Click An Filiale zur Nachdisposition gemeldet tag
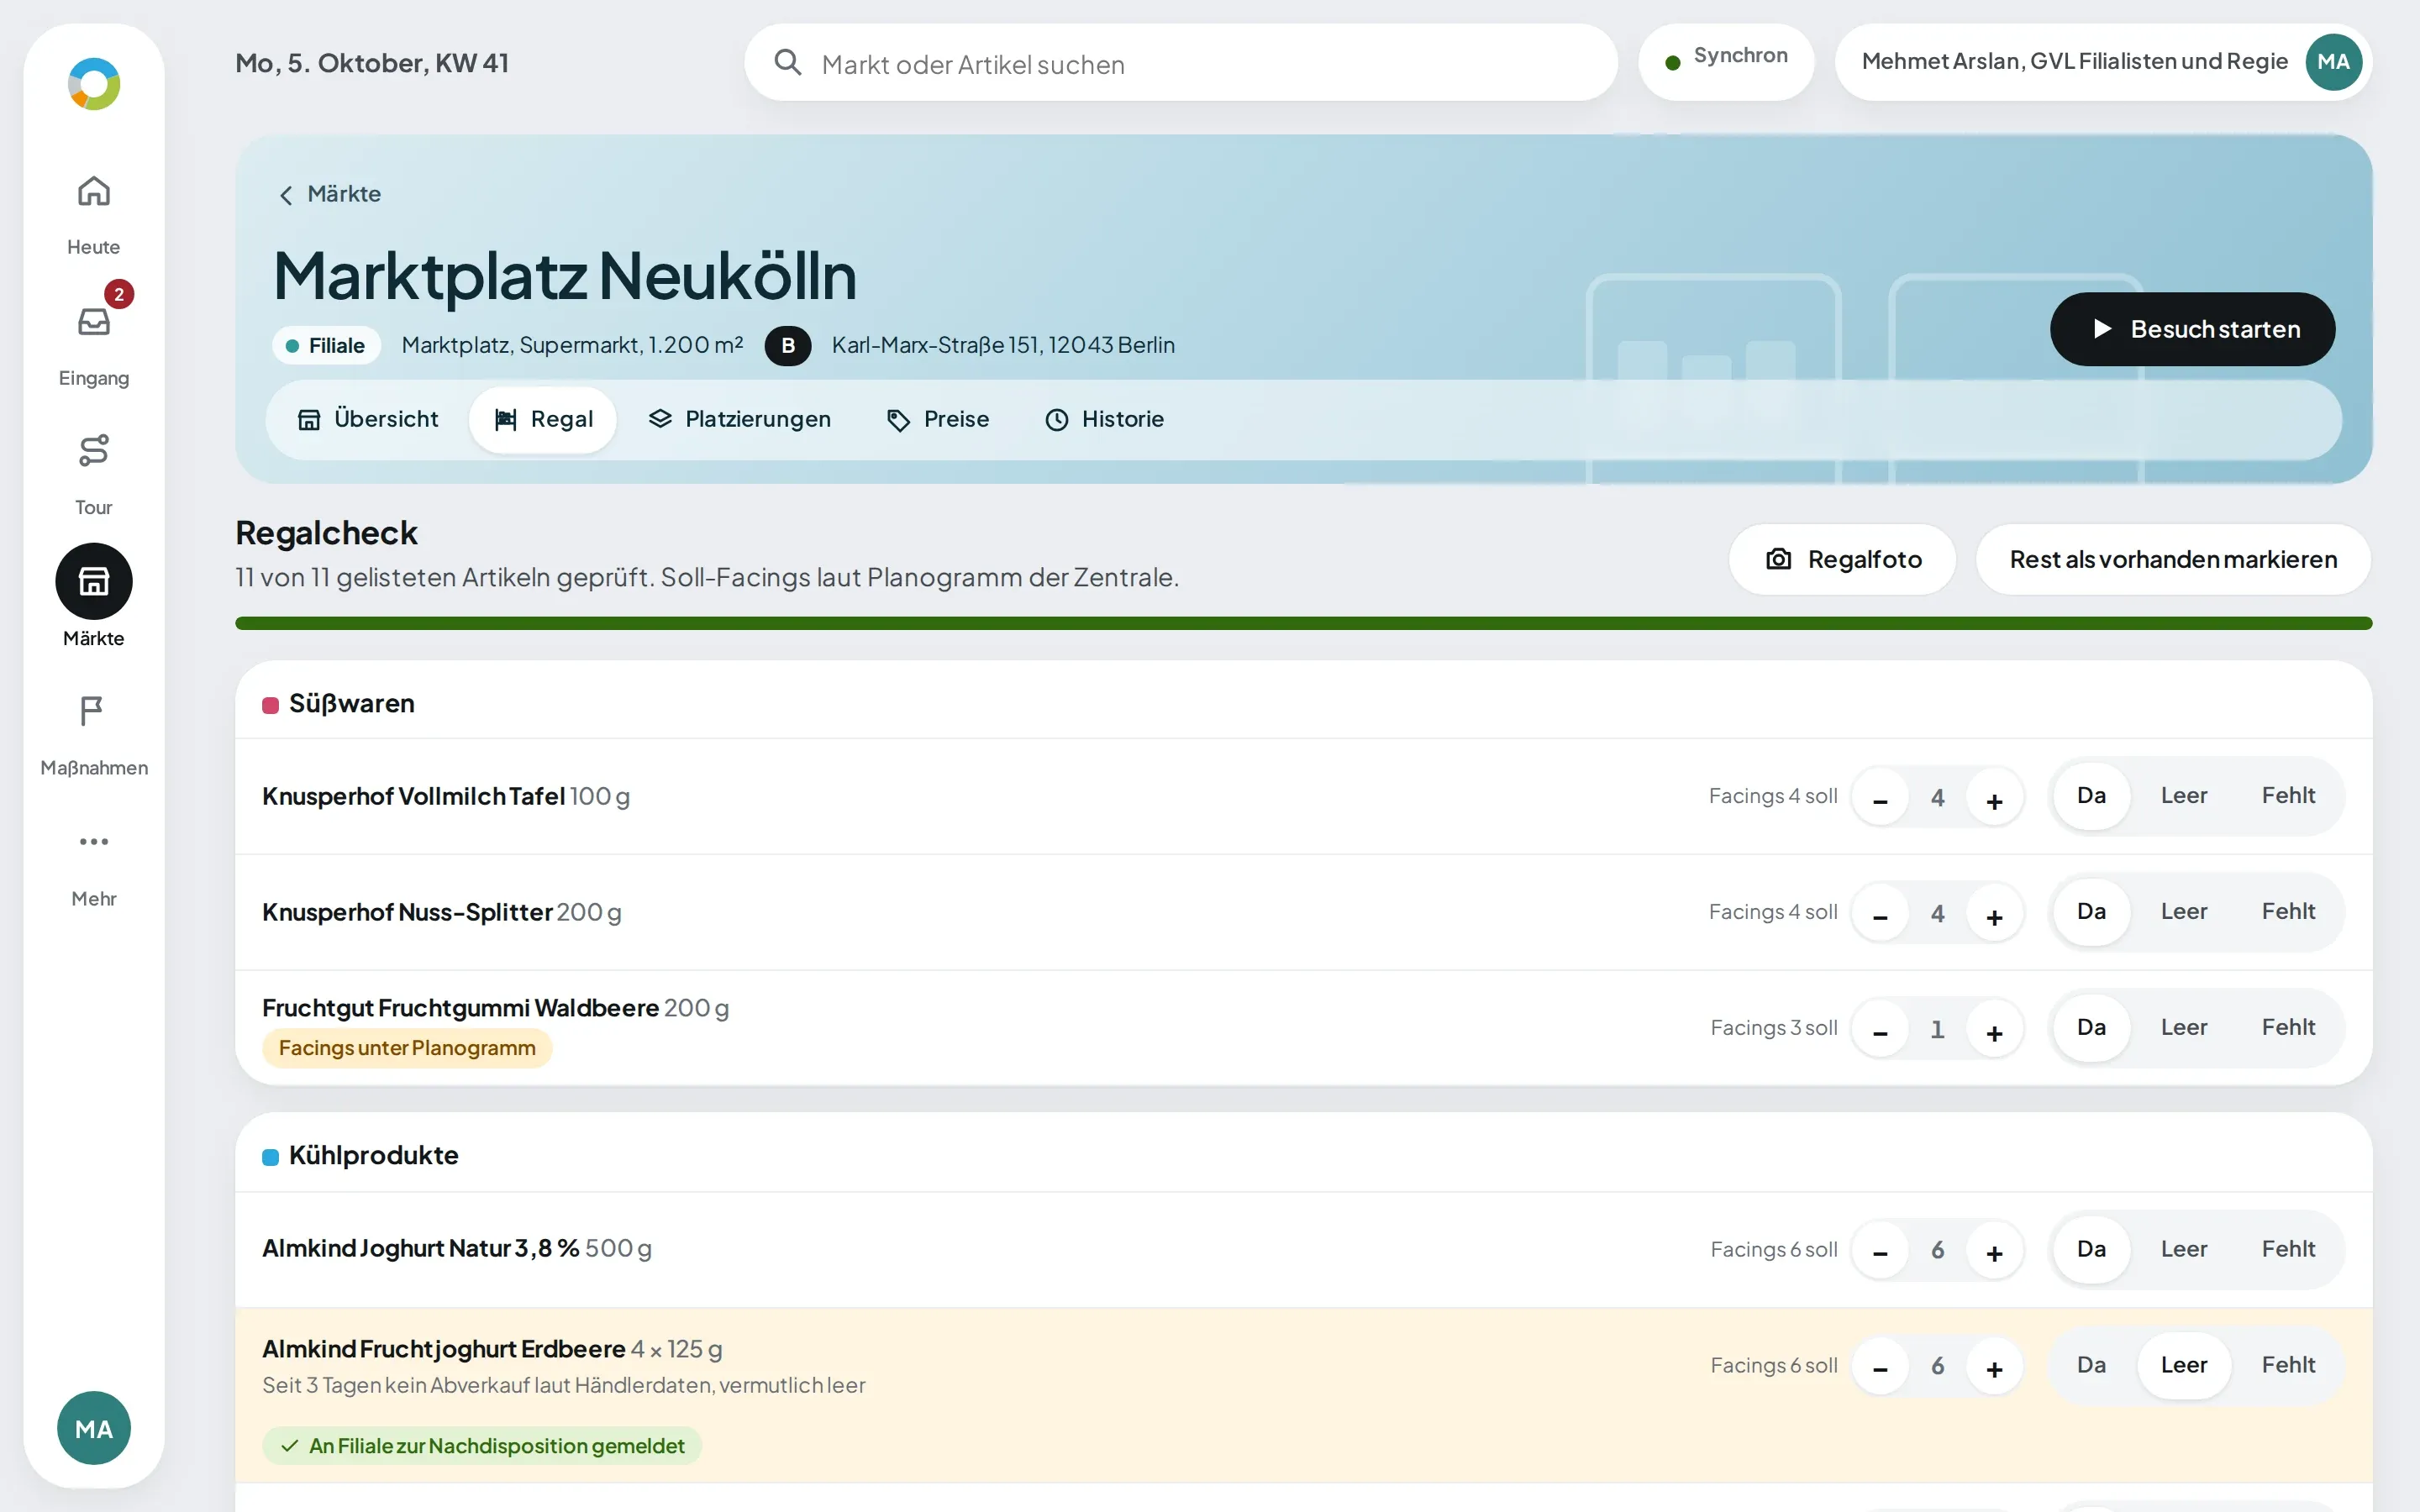2420x1512 pixels. coord(482,1446)
